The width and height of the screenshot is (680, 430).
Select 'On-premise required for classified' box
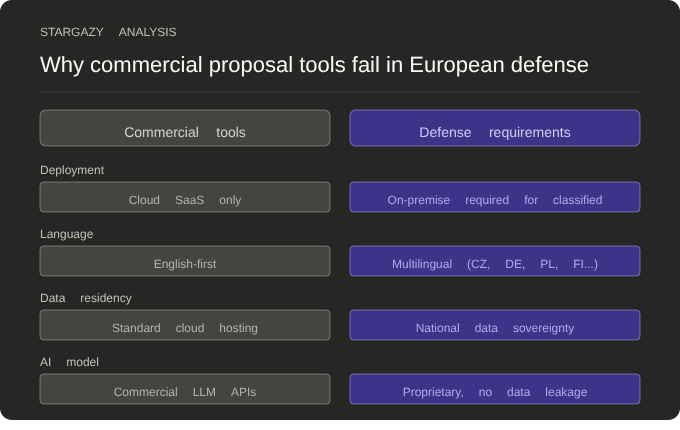(495, 198)
